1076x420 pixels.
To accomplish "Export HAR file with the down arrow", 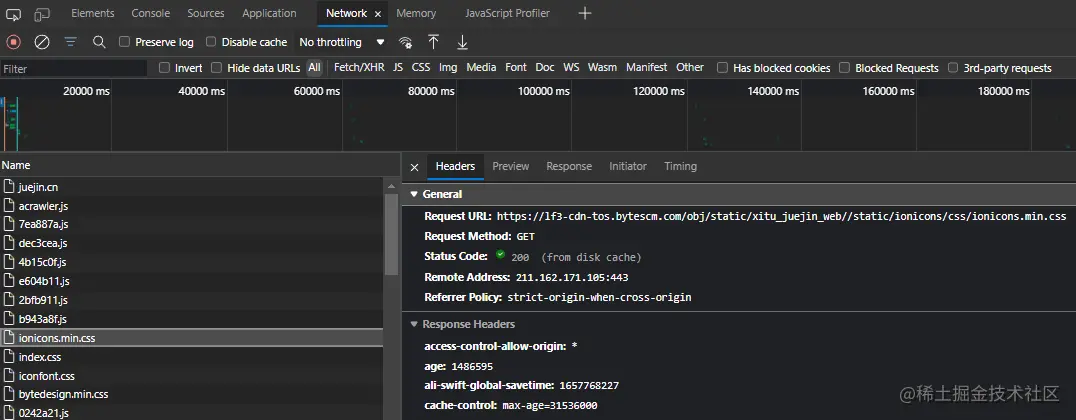I will point(463,43).
